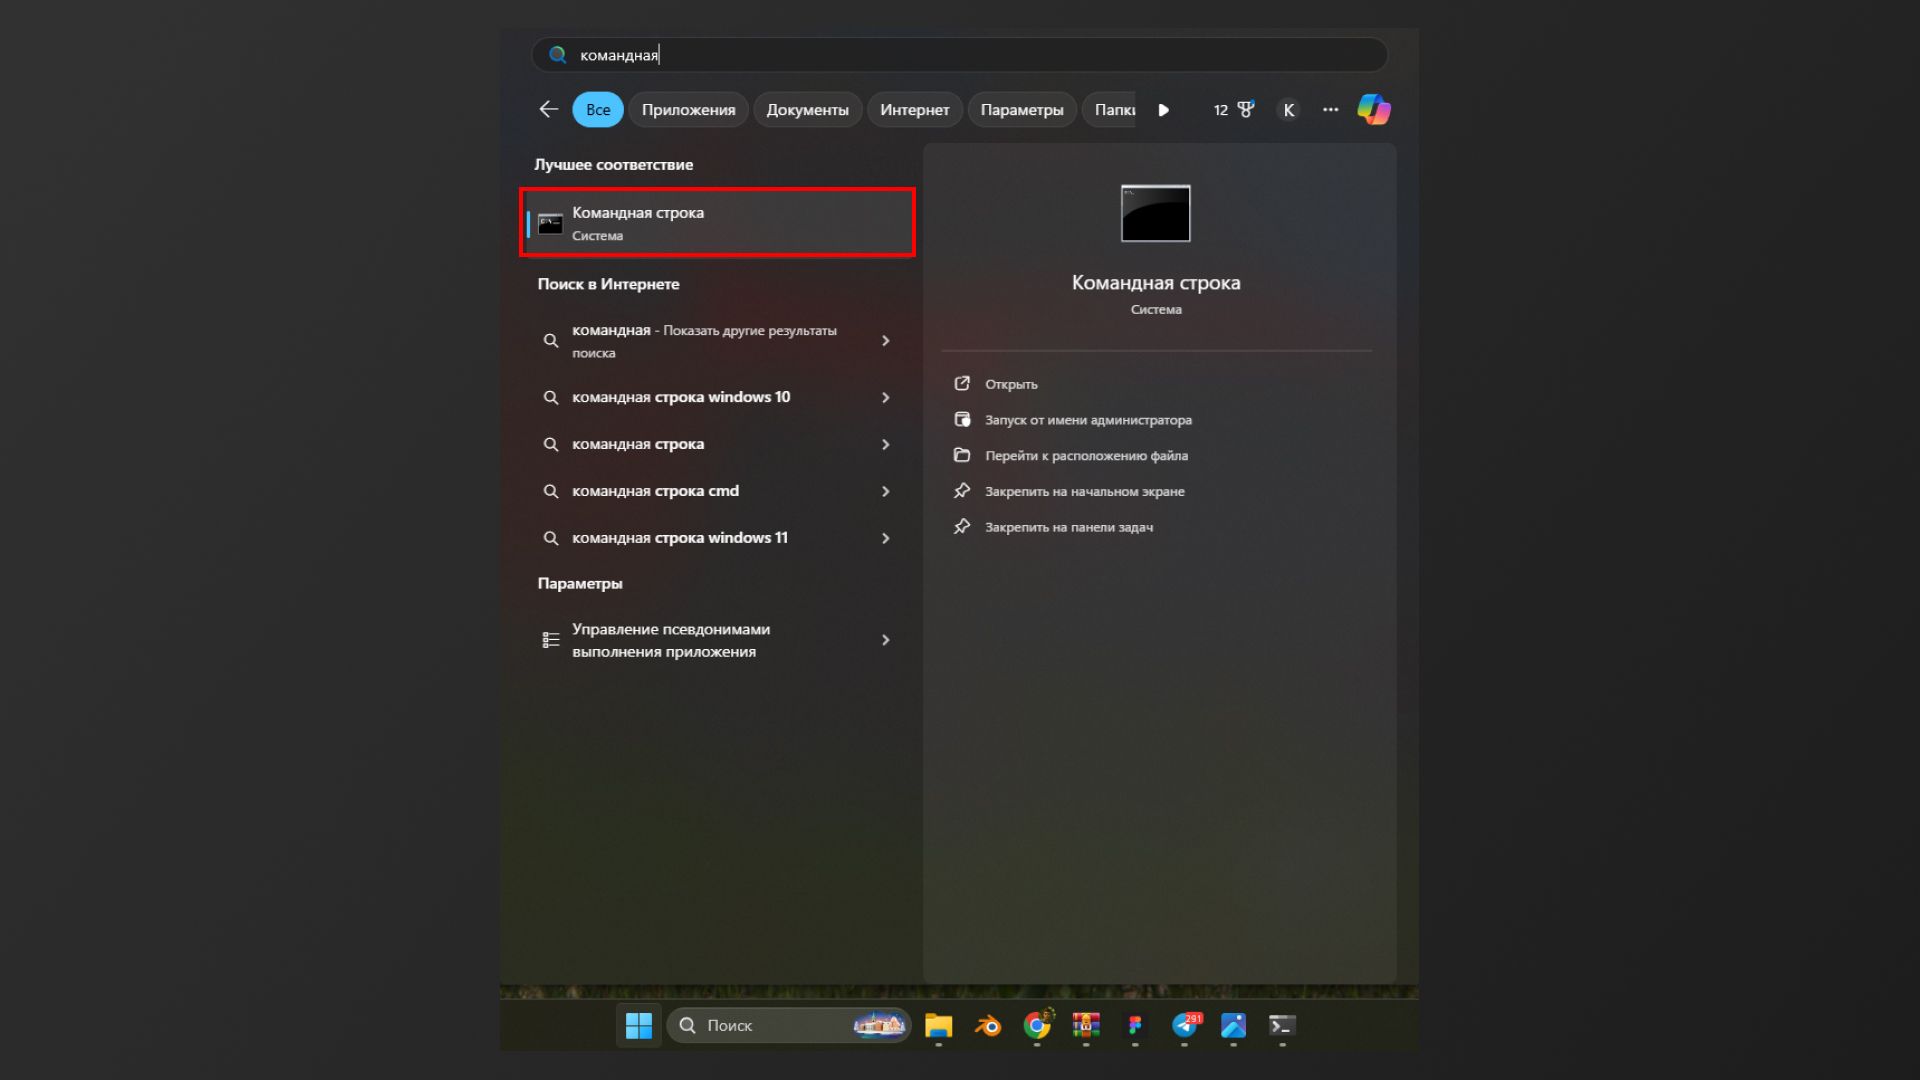
Task: Switch to the Документы filter tab
Action: coord(807,110)
